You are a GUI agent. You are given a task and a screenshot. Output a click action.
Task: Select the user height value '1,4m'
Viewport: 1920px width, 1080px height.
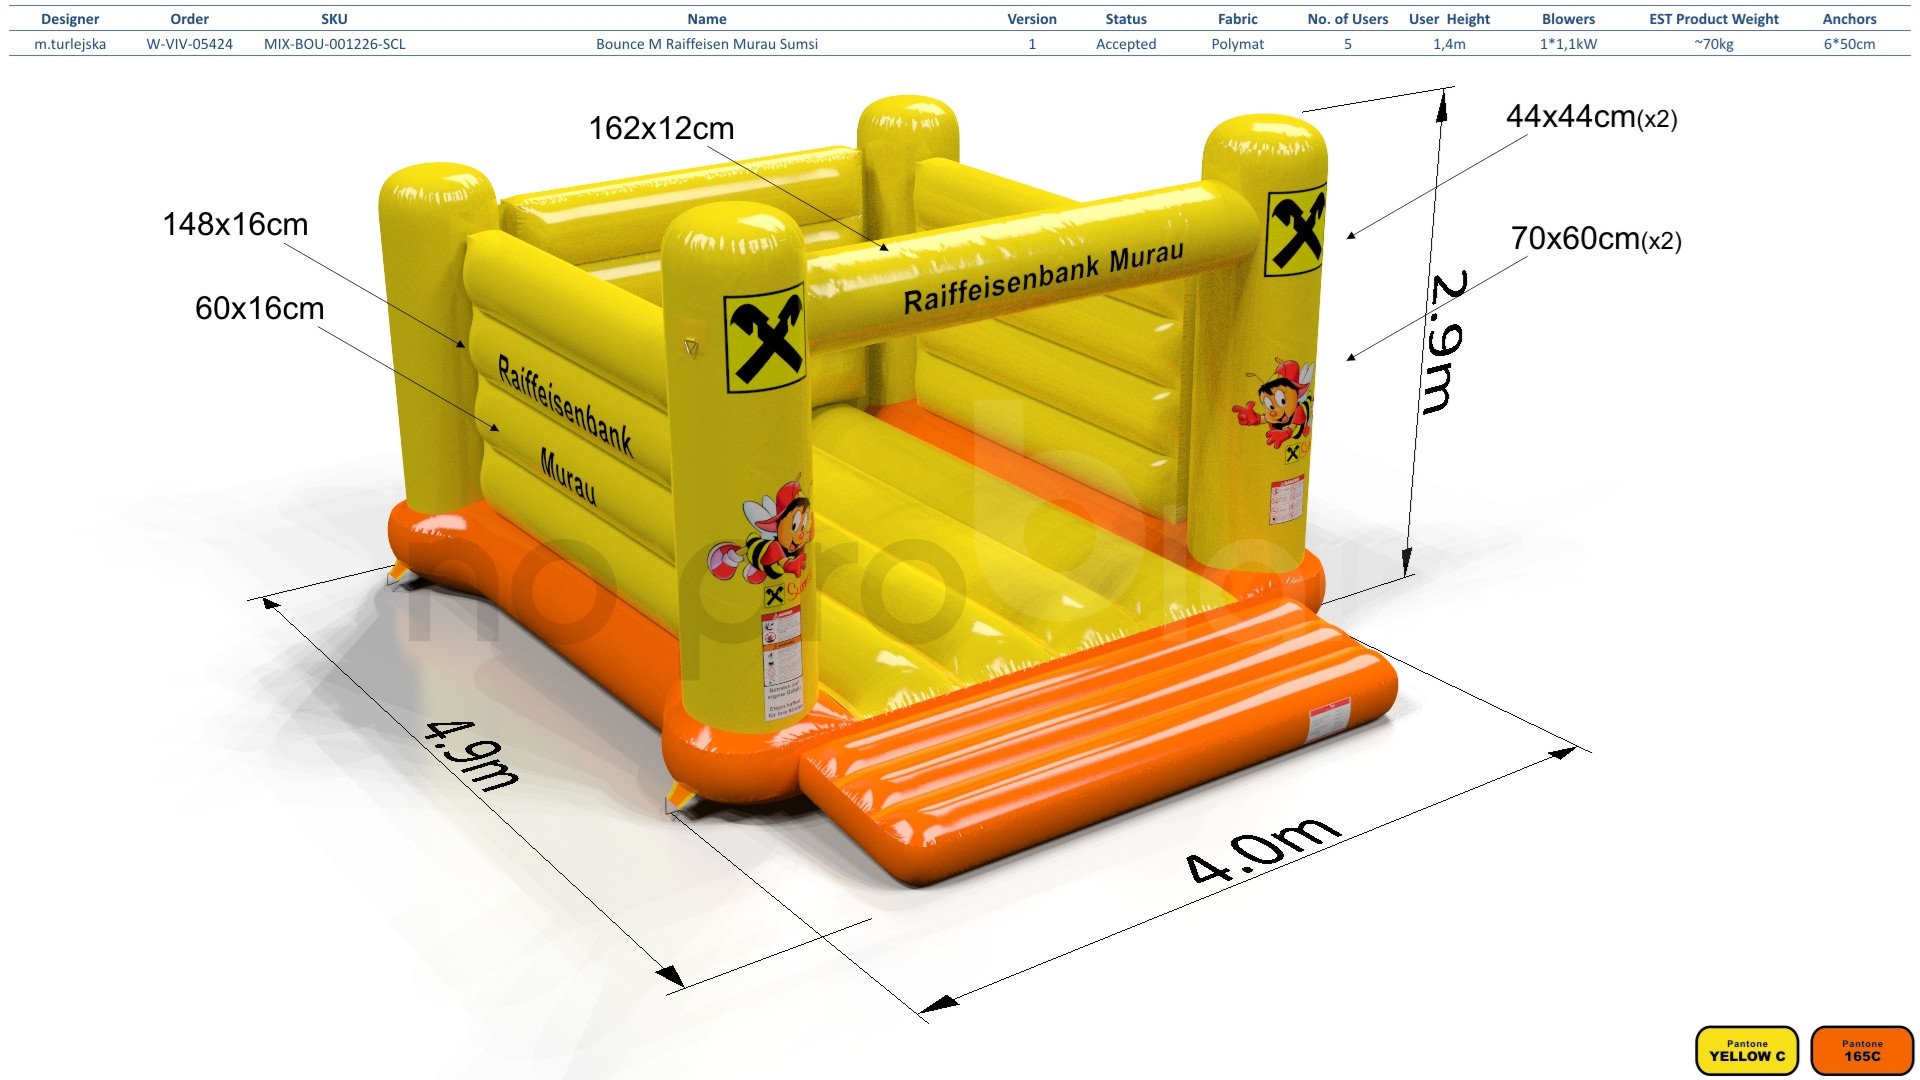(1449, 44)
